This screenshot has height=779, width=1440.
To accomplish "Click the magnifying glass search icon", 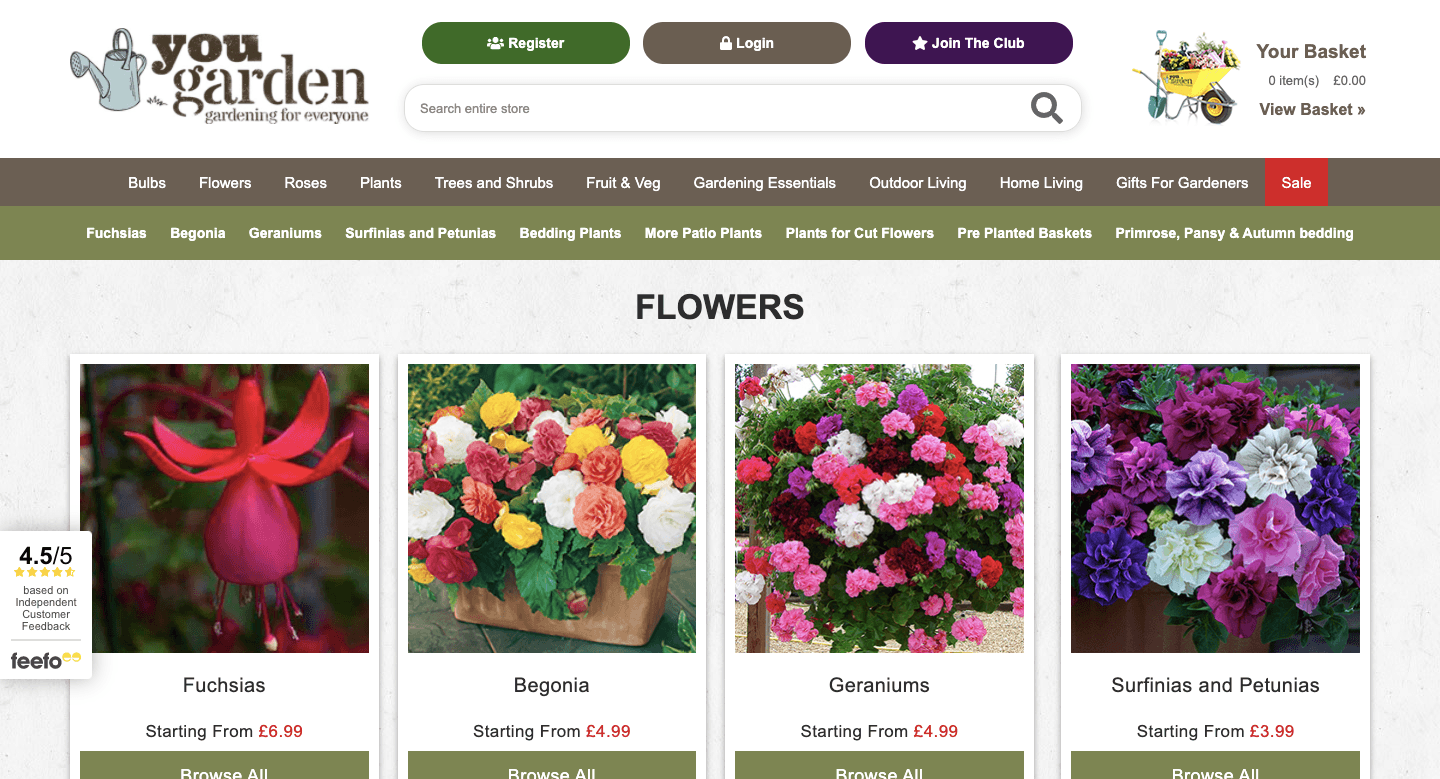I will point(1046,108).
